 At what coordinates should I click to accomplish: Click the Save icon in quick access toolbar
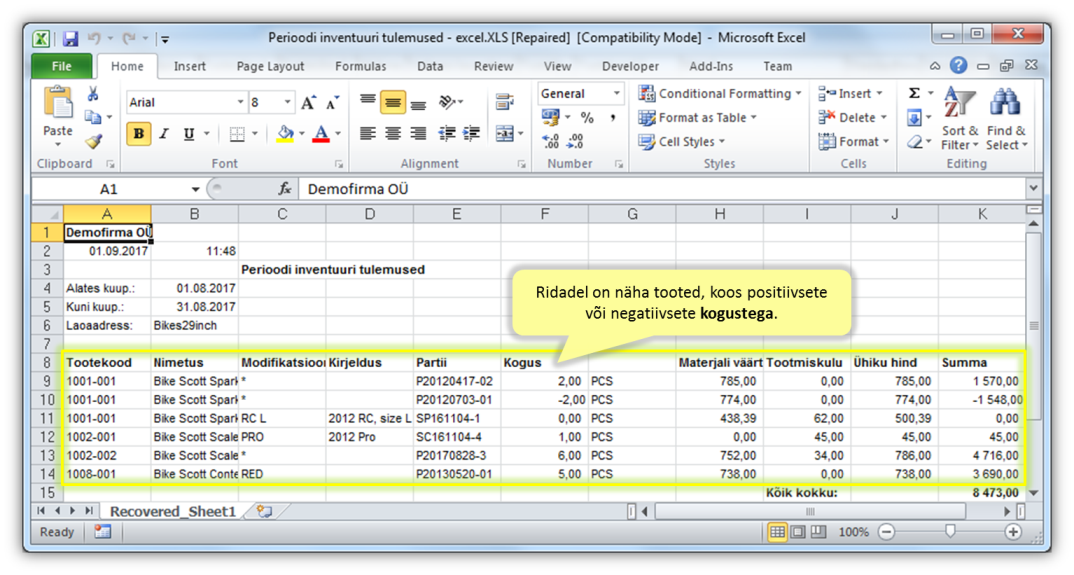click(70, 38)
